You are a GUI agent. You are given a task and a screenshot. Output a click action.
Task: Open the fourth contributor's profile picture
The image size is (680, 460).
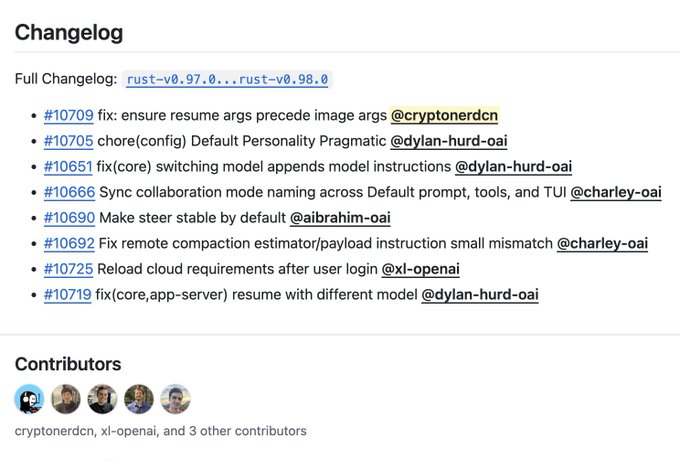pos(139,399)
